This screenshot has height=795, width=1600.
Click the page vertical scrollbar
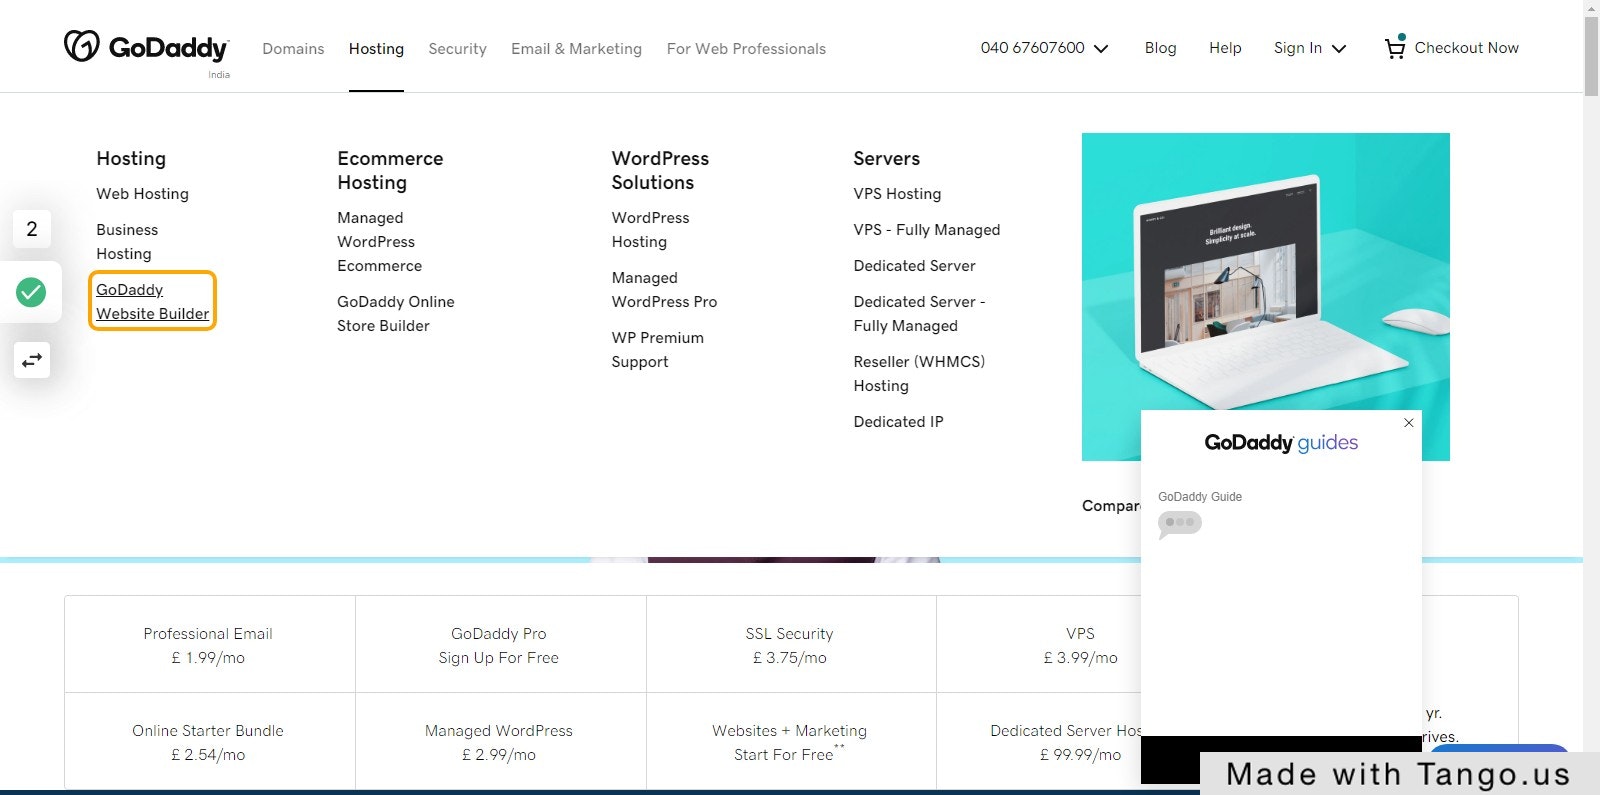pyautogui.click(x=1591, y=56)
